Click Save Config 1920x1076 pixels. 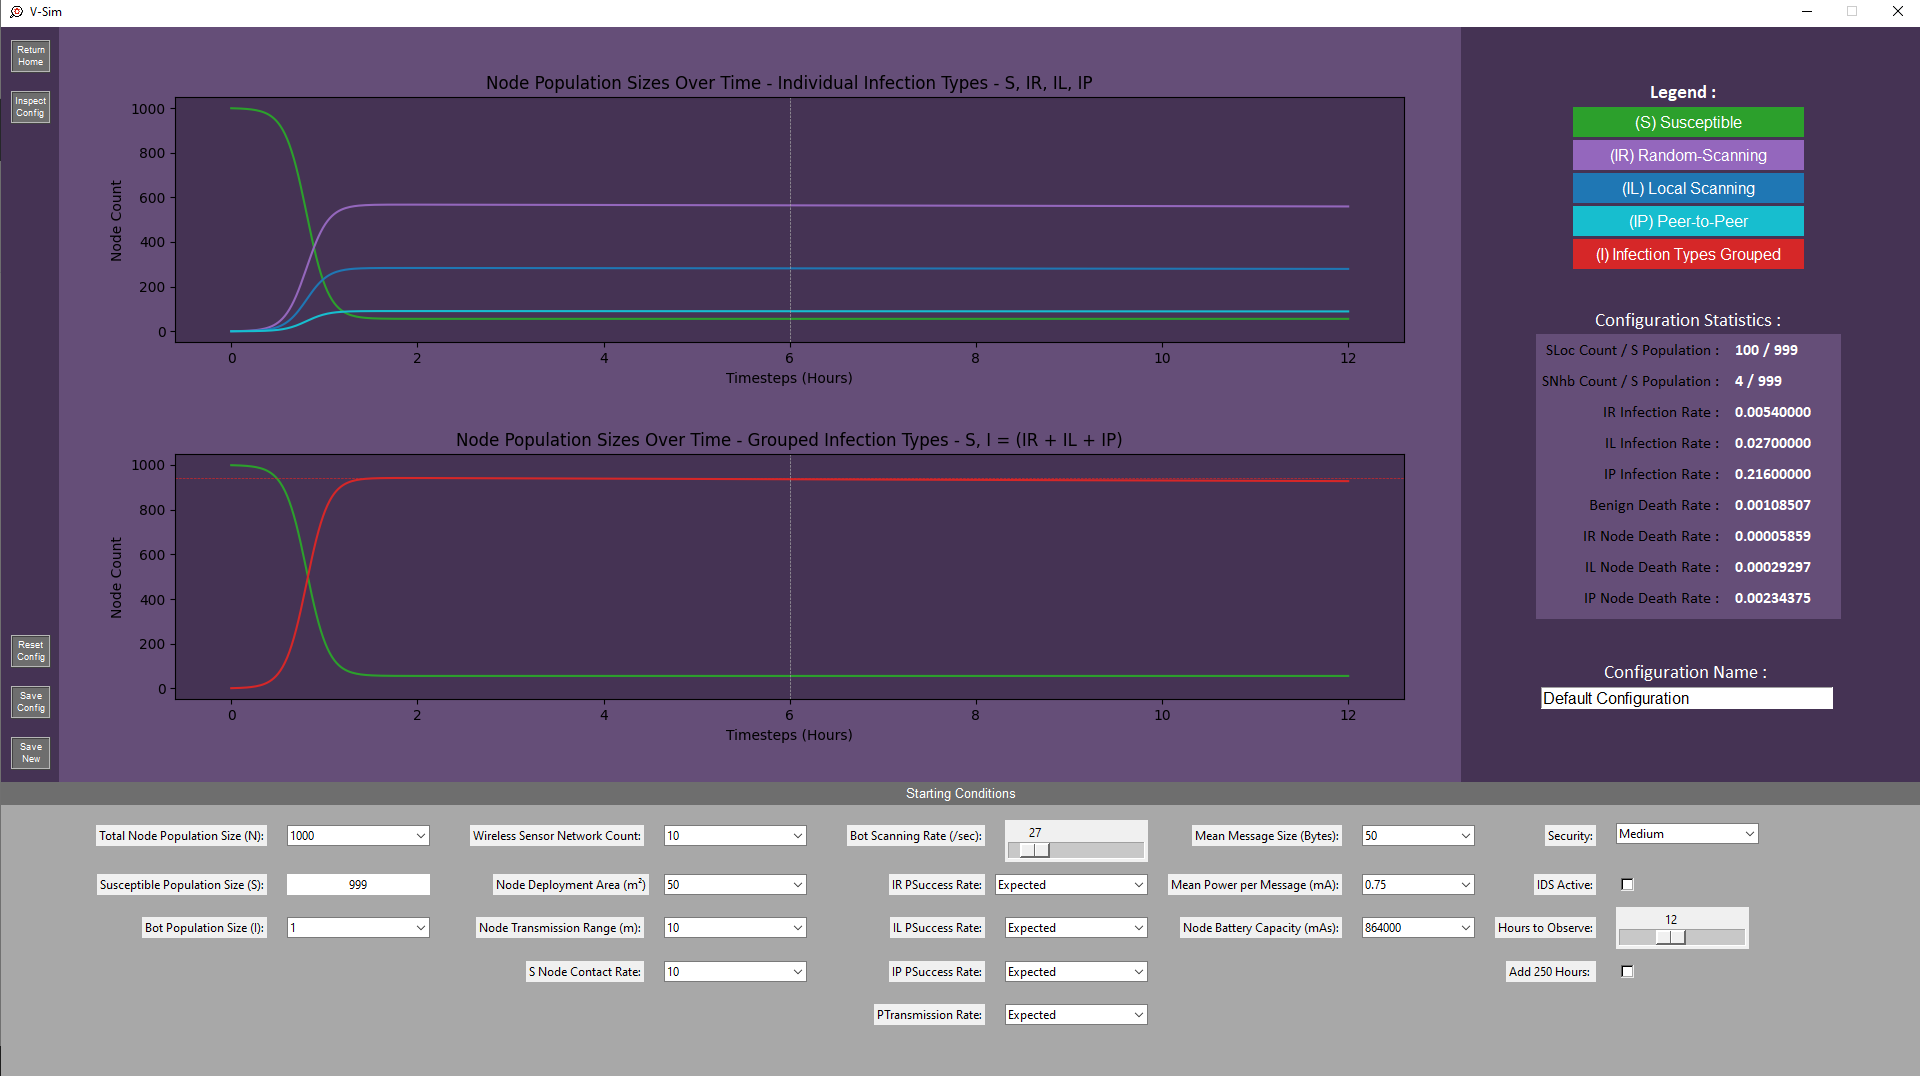pos(30,702)
